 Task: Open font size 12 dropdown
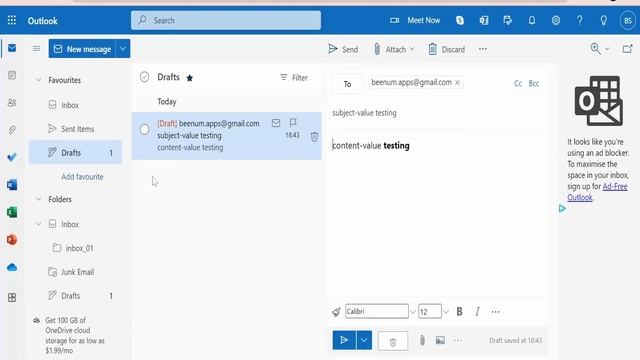tap(446, 312)
